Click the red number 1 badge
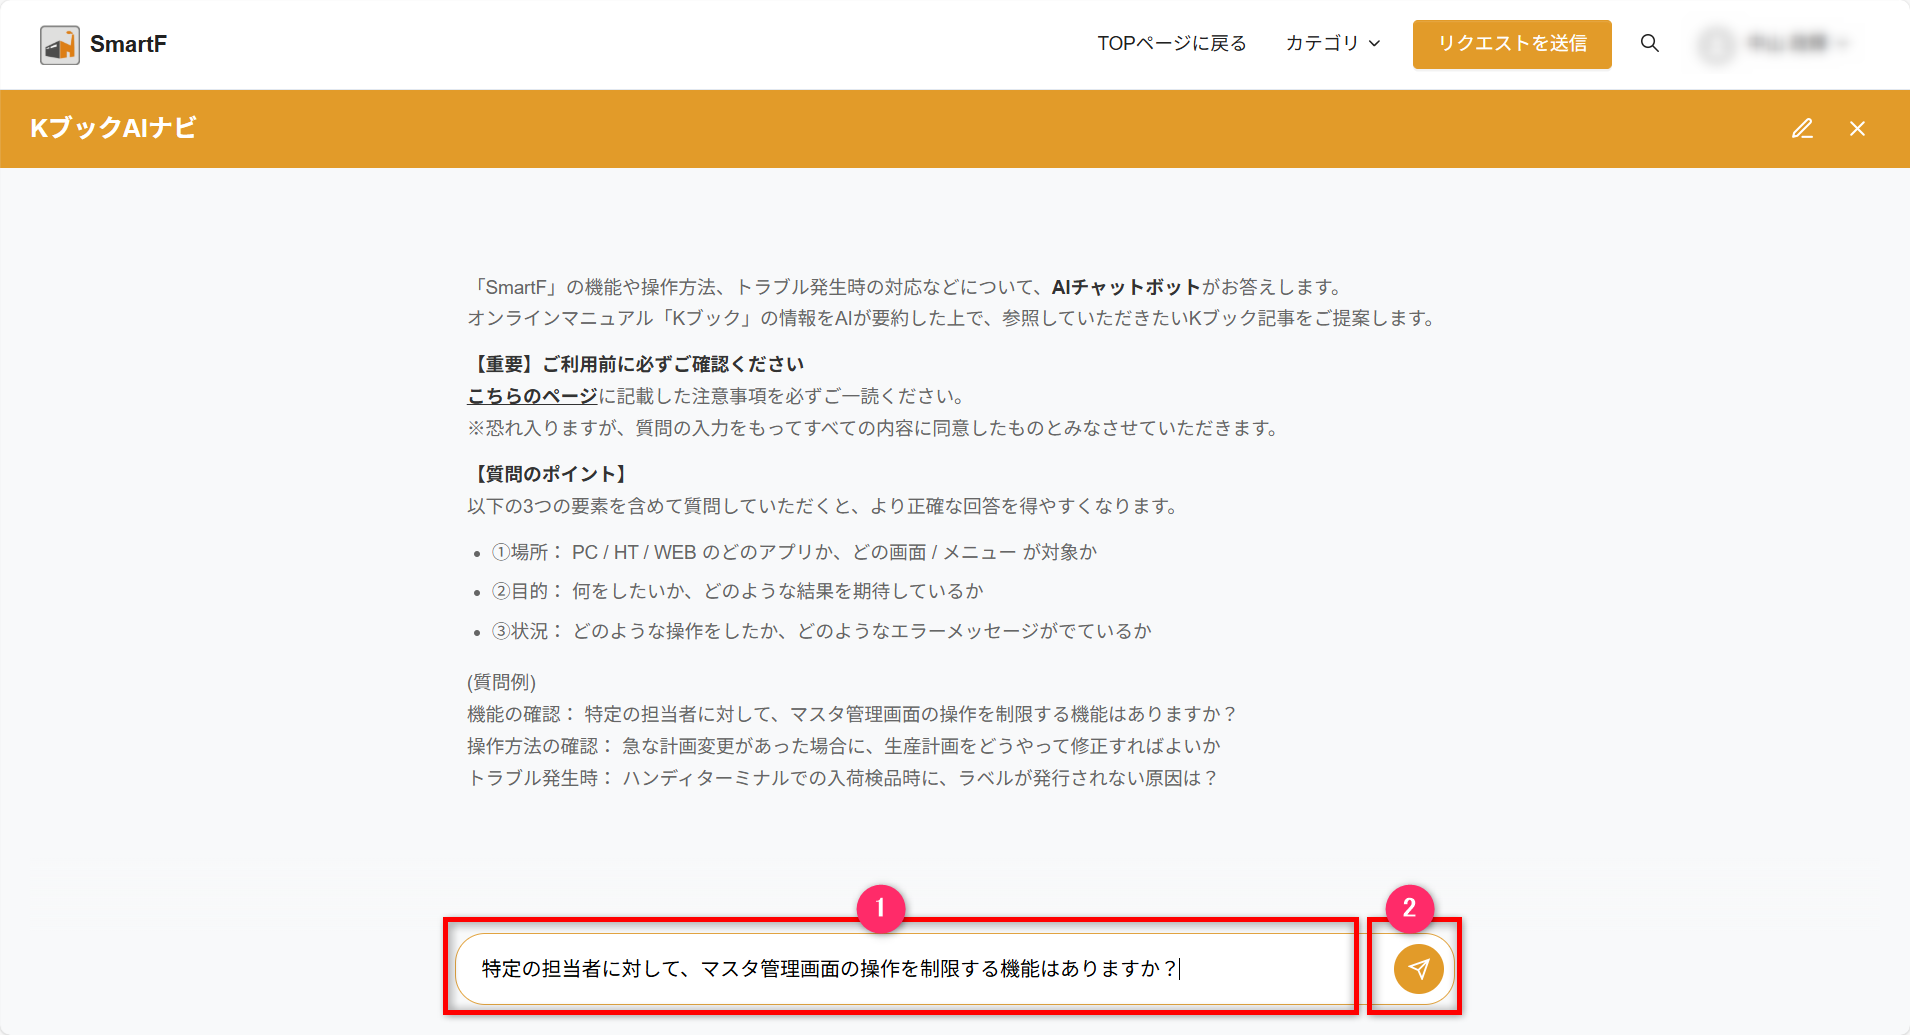Viewport: 1910px width, 1035px height. (x=880, y=908)
